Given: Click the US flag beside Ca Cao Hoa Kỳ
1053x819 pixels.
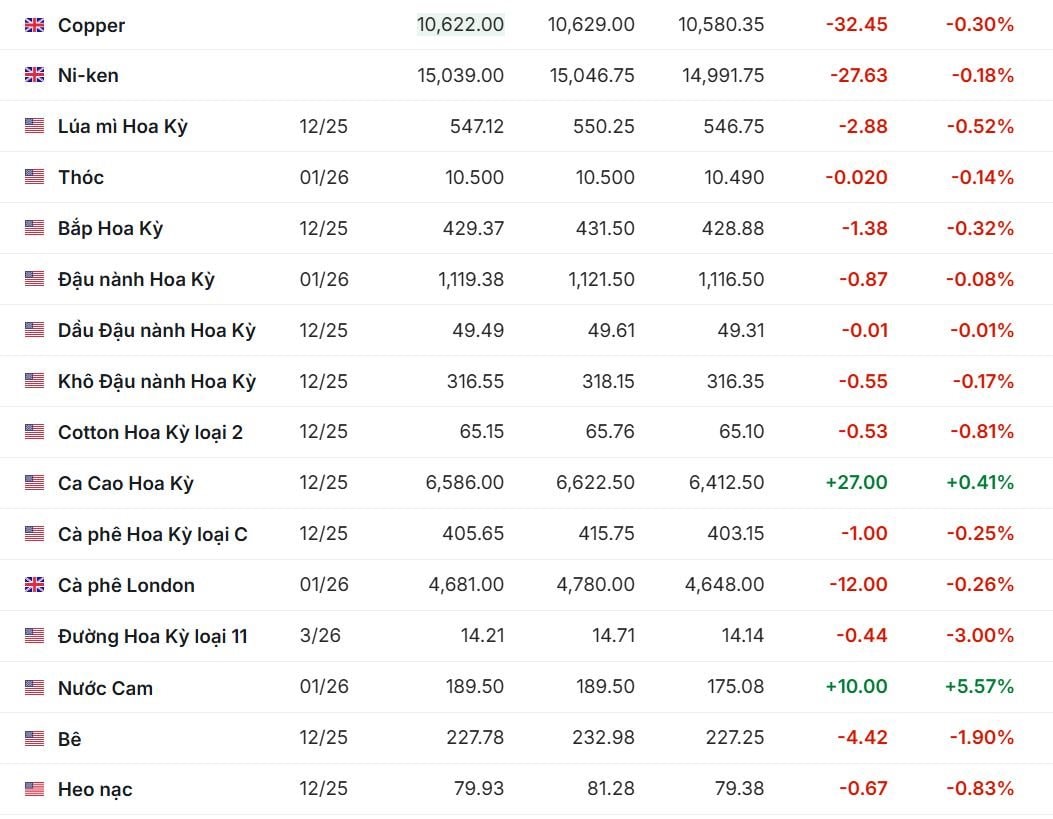Looking at the screenshot, I should (35, 483).
